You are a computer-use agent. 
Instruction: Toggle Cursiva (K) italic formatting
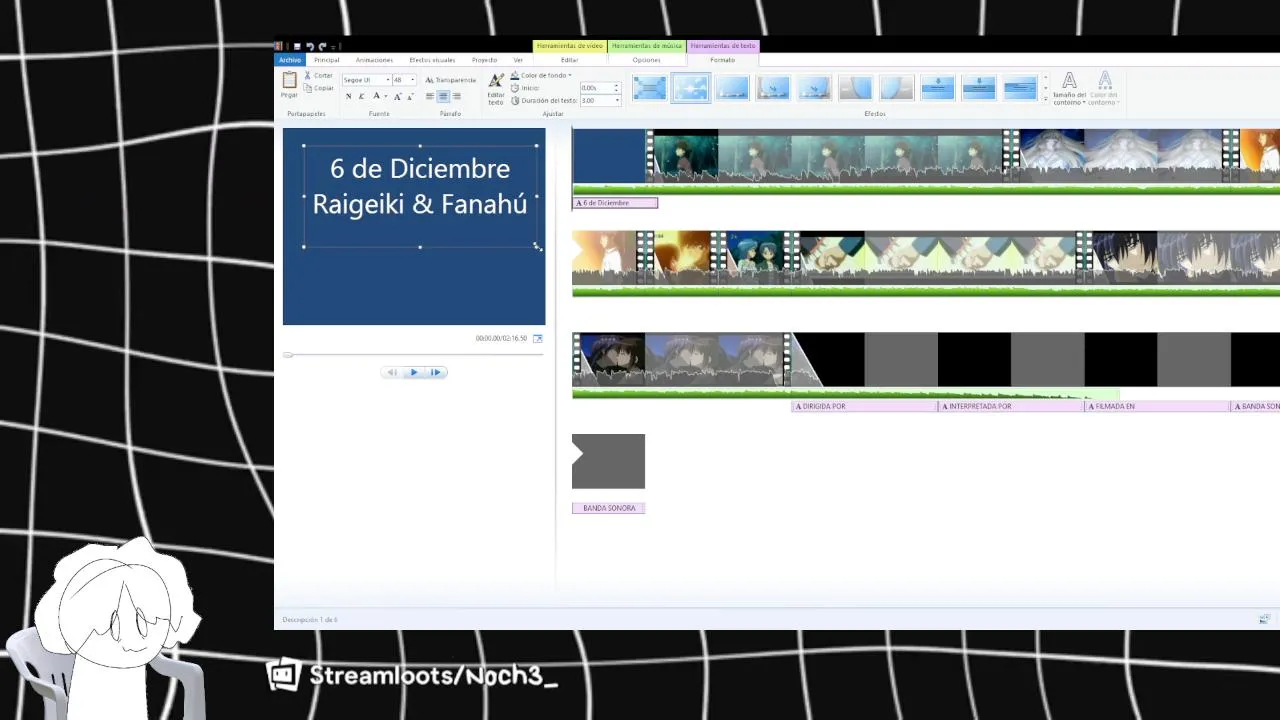361,96
